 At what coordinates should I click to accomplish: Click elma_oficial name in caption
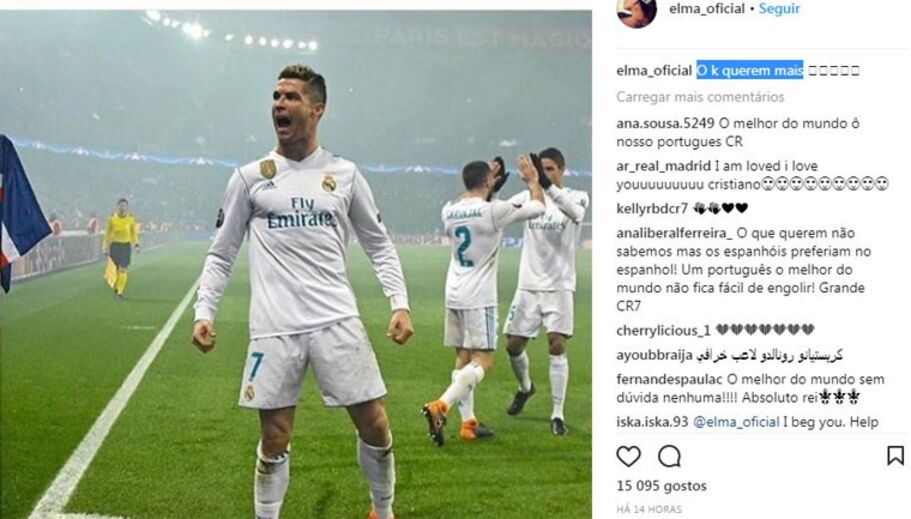pos(654,71)
